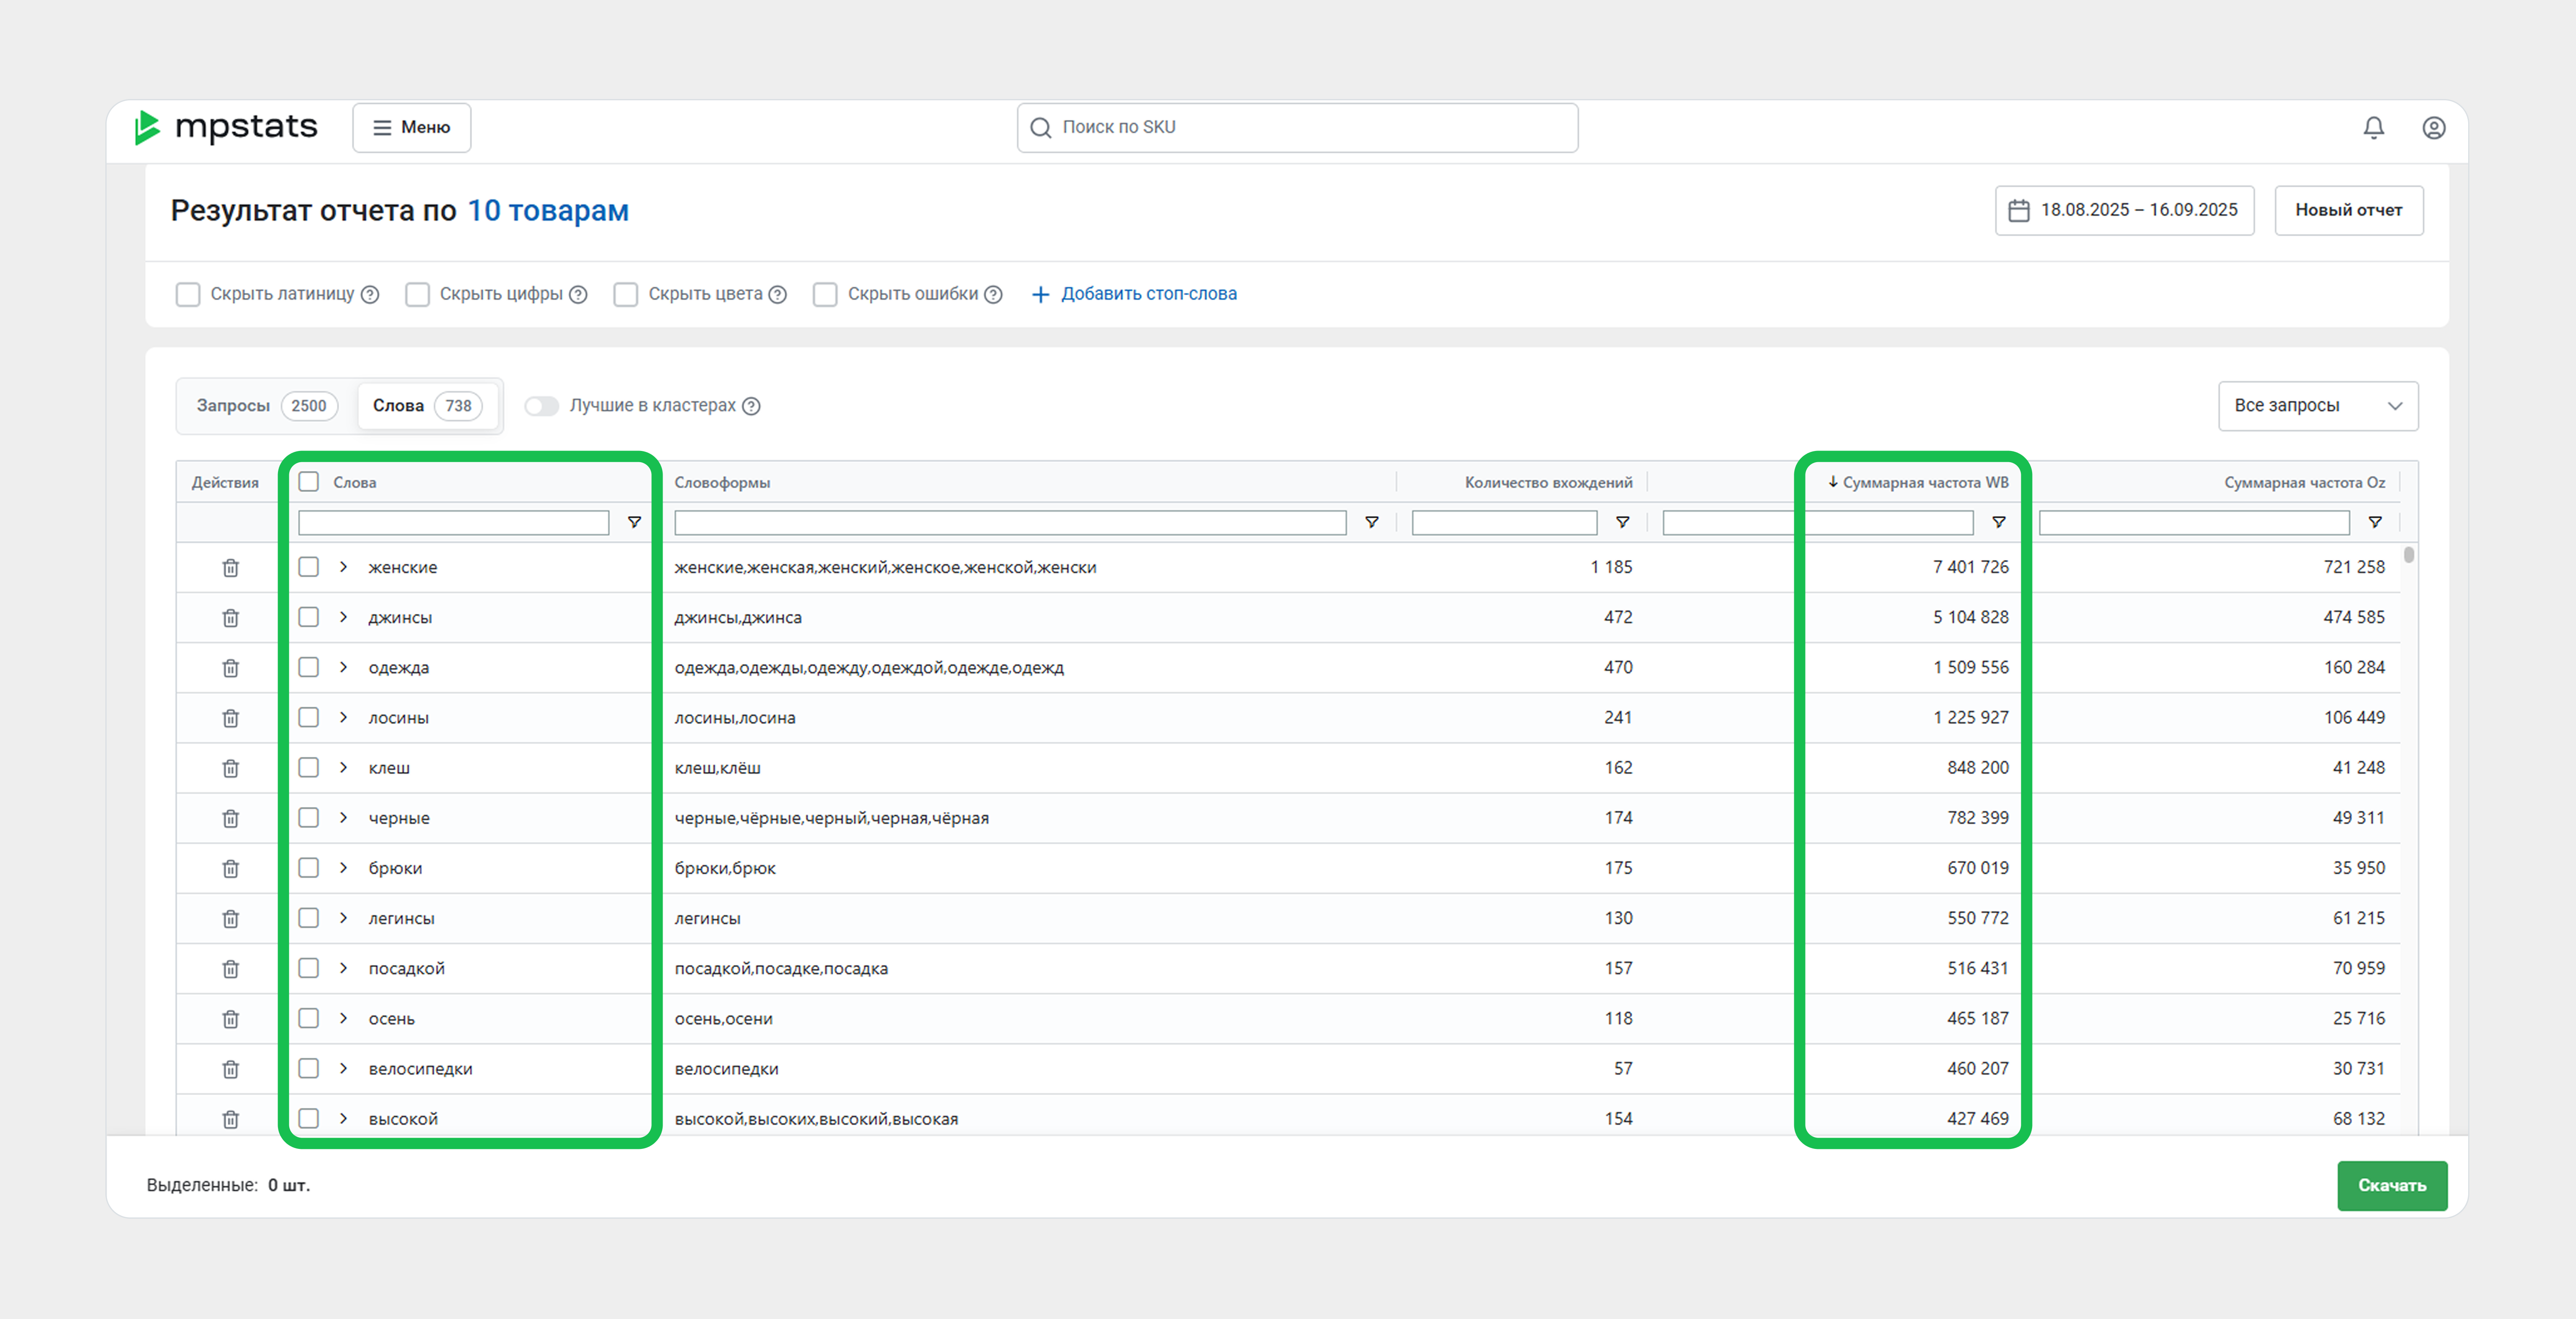Expand the посадкой word row
2576x1319 pixels.
pyautogui.click(x=344, y=968)
